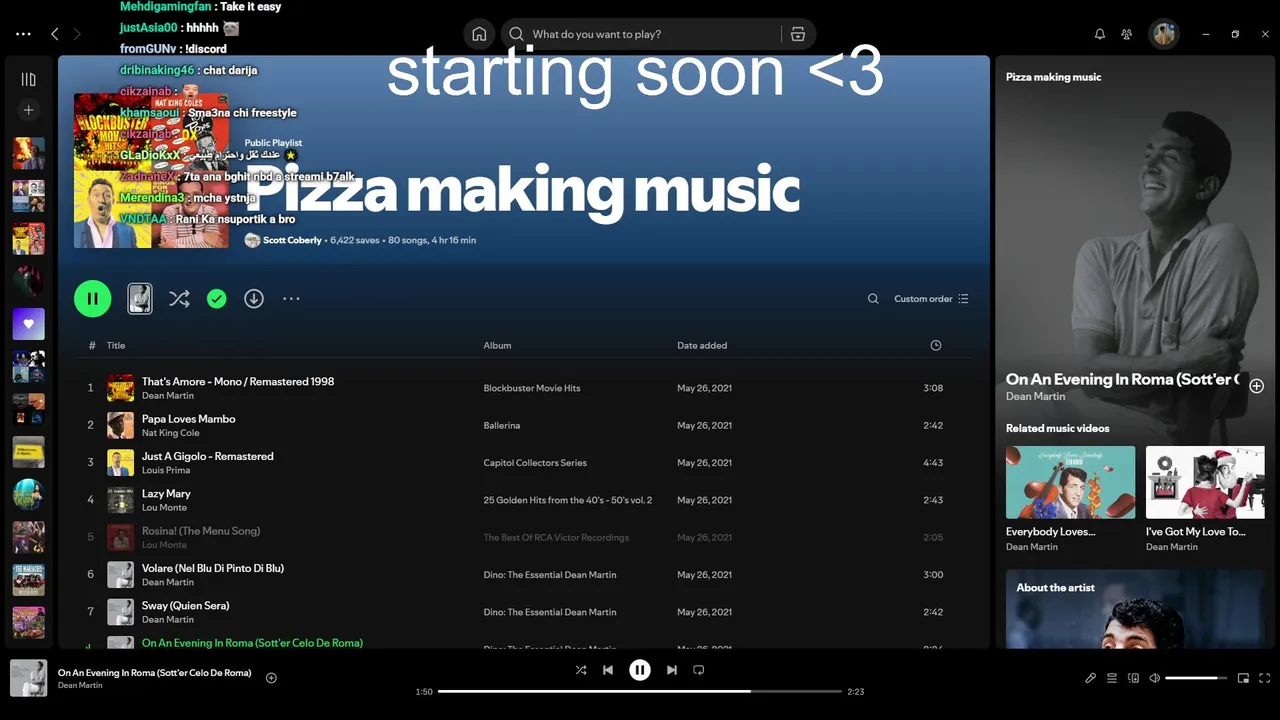1280x720 pixels.
Task: Open the Liked Songs heart thumbnail
Action: (29, 324)
